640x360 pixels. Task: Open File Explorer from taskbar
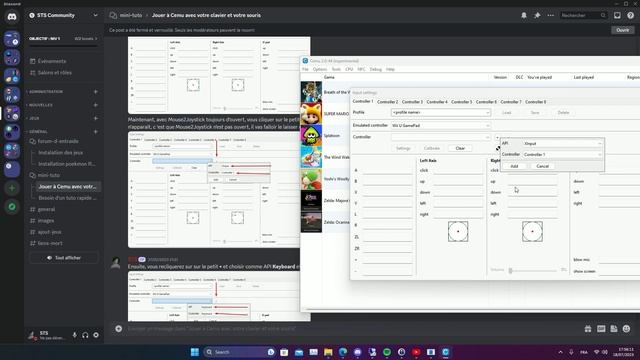(328, 352)
